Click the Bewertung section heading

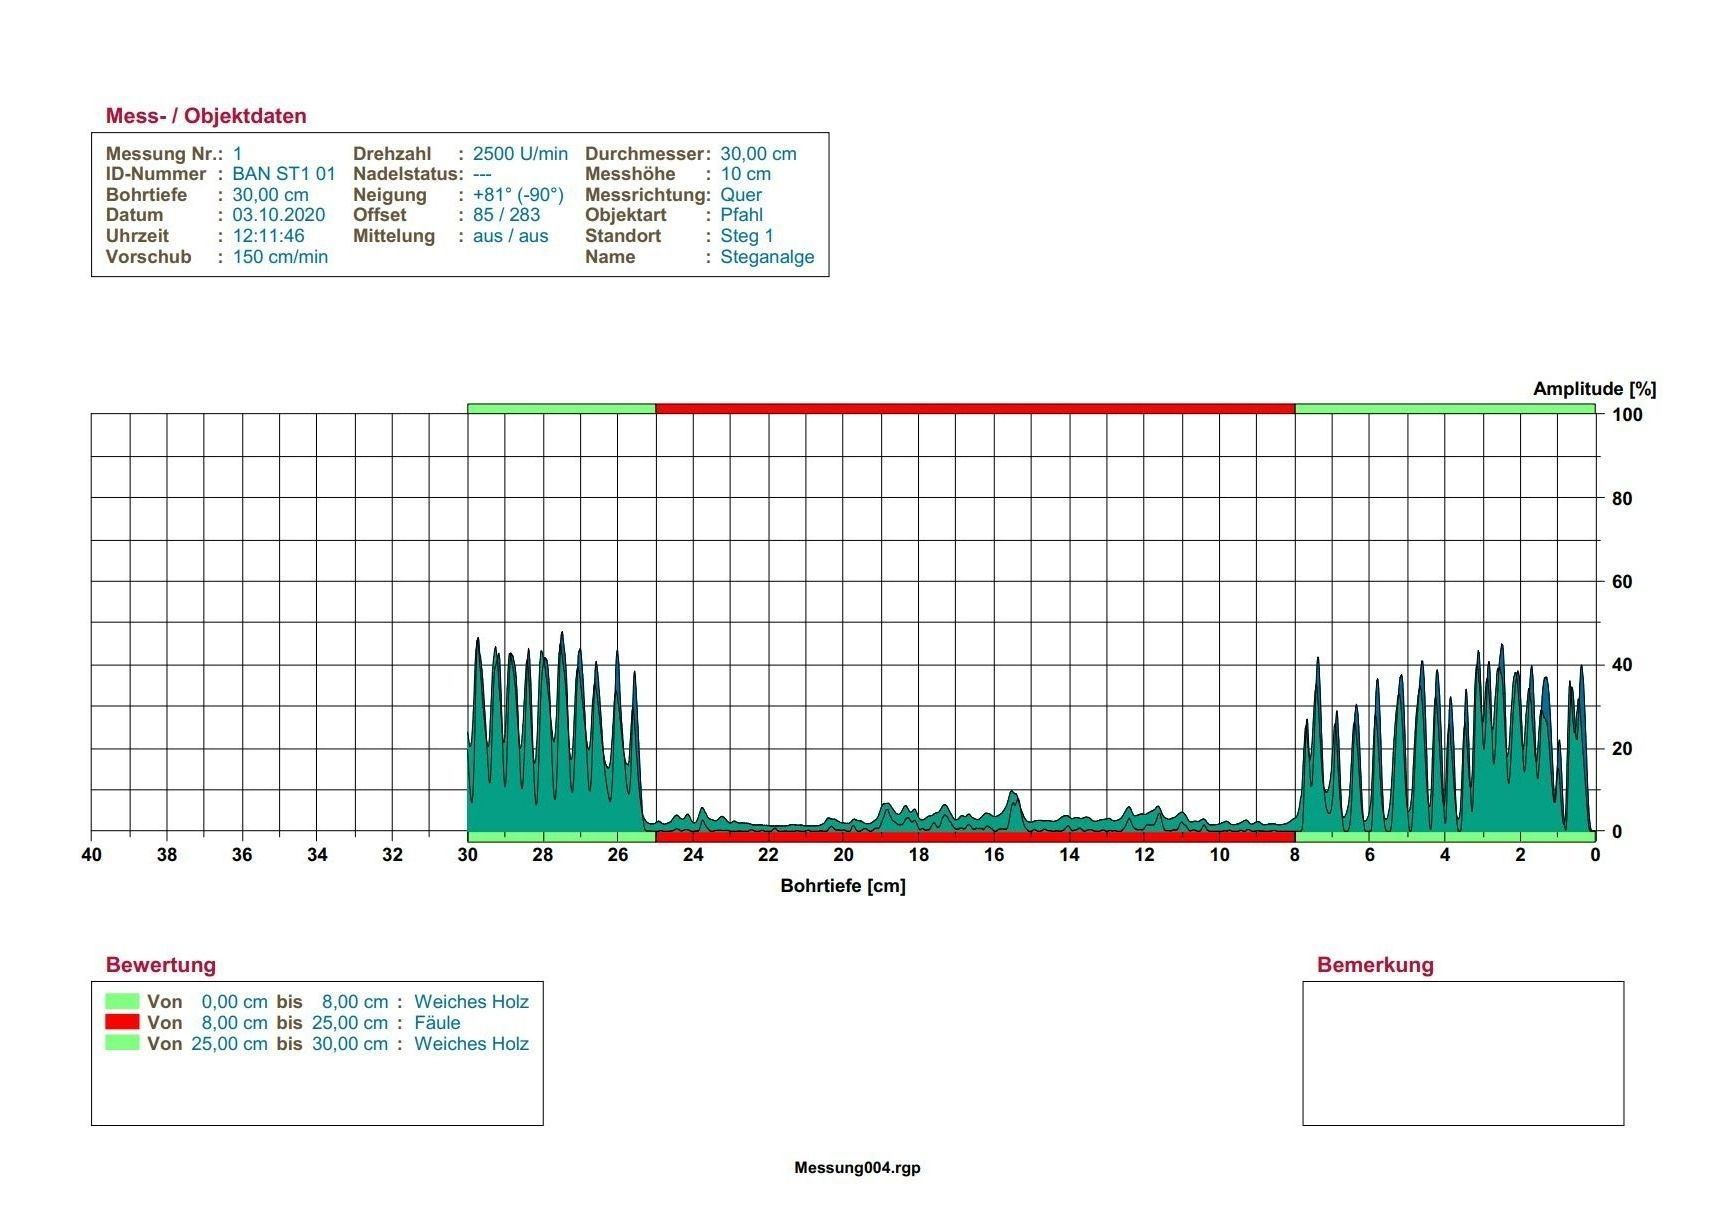pos(161,965)
